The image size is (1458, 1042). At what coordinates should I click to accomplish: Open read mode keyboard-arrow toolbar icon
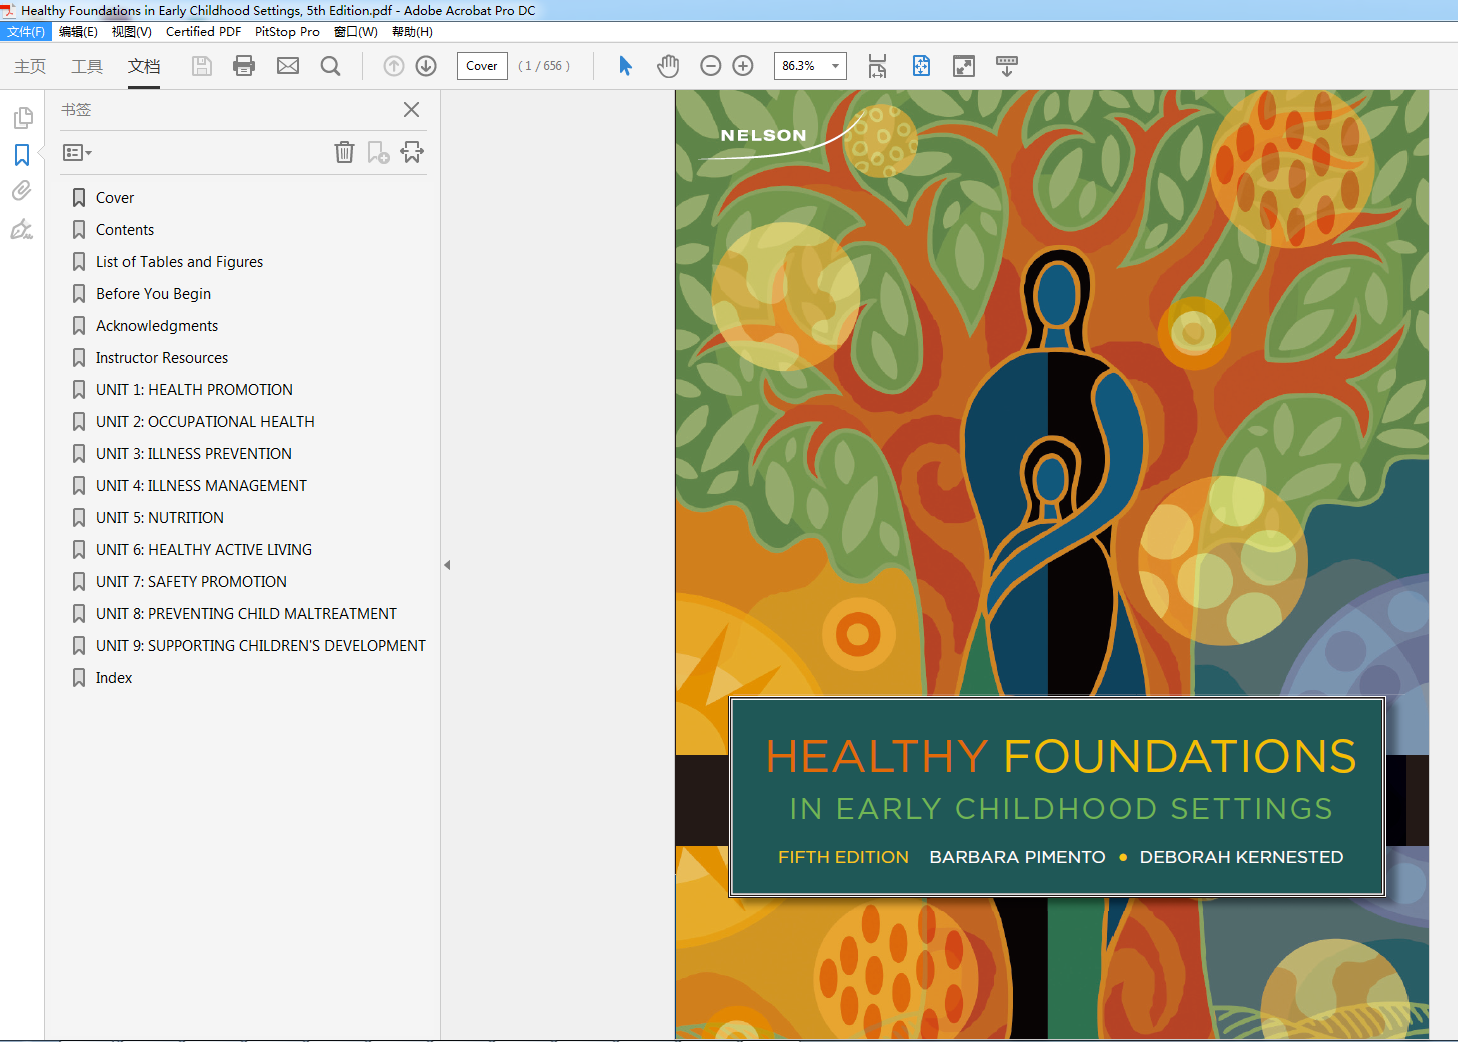[1007, 66]
